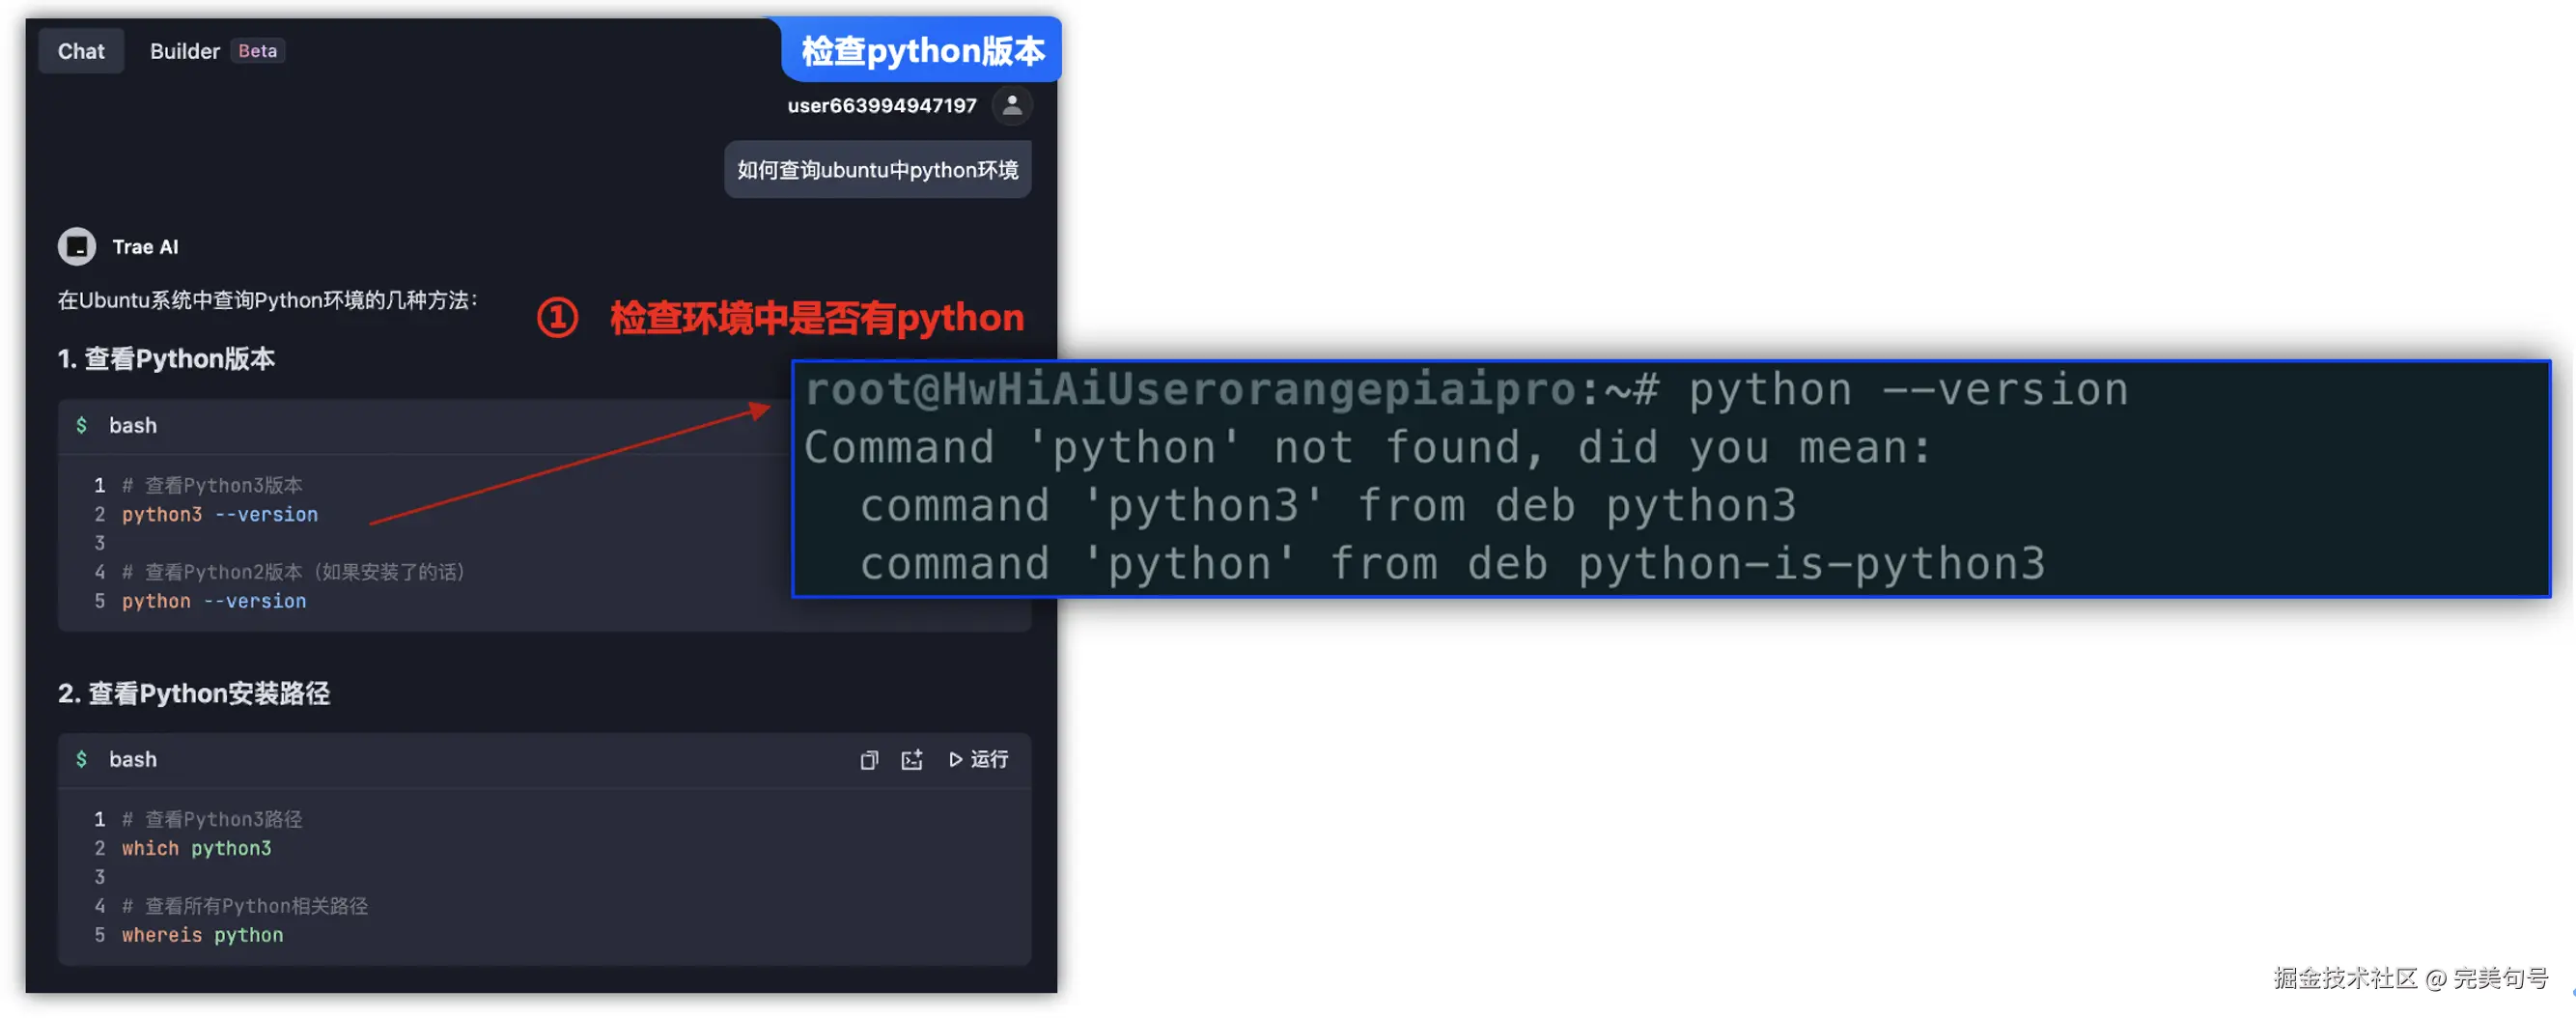Click the dollar icon of the second bash block
This screenshot has height=1018, width=2576.
coord(82,760)
